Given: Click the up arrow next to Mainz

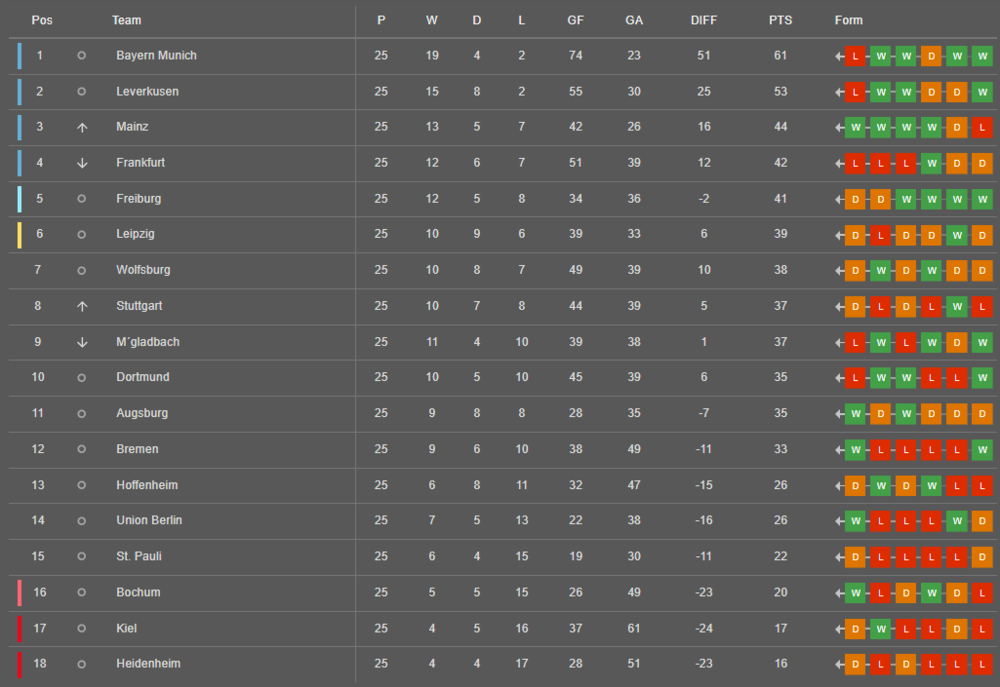Looking at the screenshot, I should point(82,127).
